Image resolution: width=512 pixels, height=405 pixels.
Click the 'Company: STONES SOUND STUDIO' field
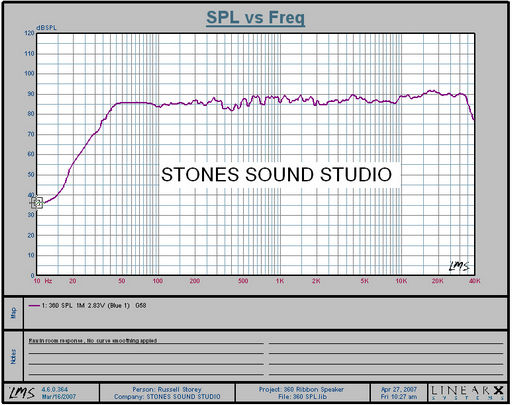click(x=167, y=397)
